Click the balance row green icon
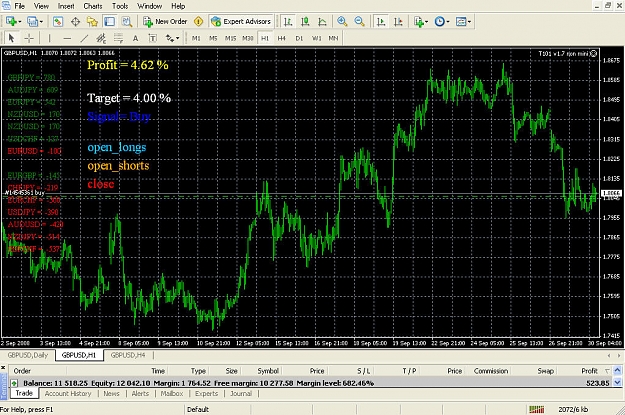Screen dimensions: 625x415 click(14, 383)
